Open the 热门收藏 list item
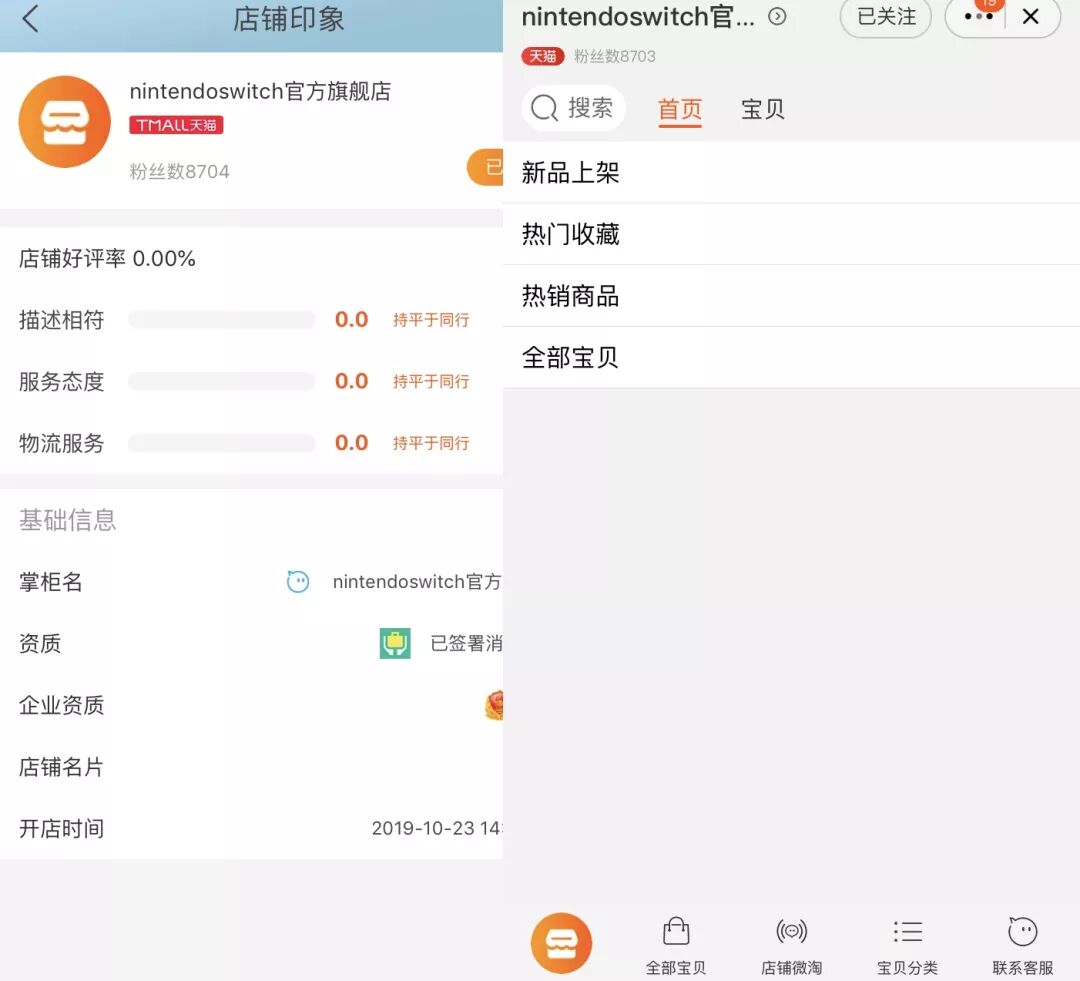The width and height of the screenshot is (1080, 981). [x=791, y=234]
